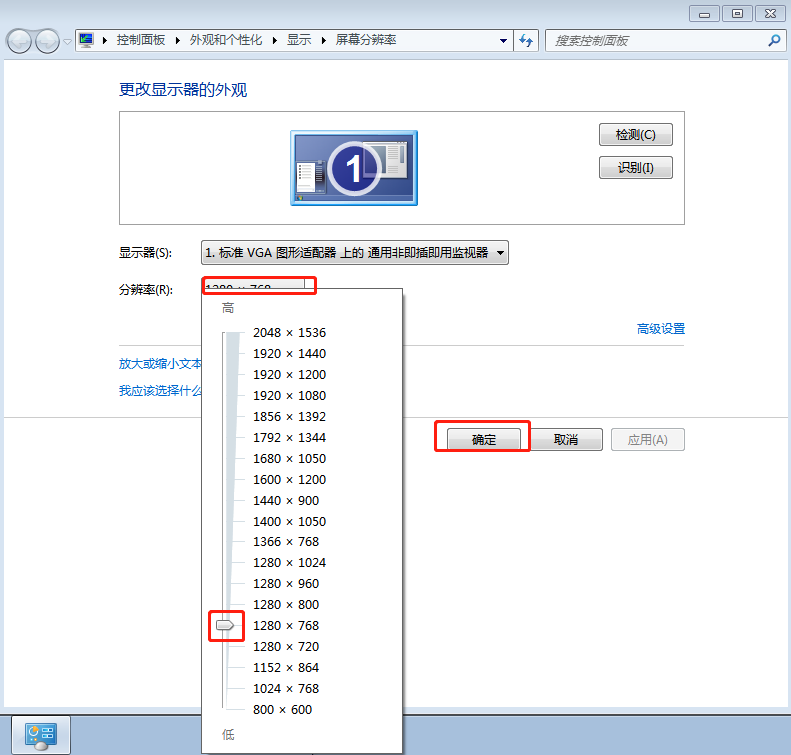Open the 高级设置 link
The height and width of the screenshot is (755, 791).
[x=660, y=329]
